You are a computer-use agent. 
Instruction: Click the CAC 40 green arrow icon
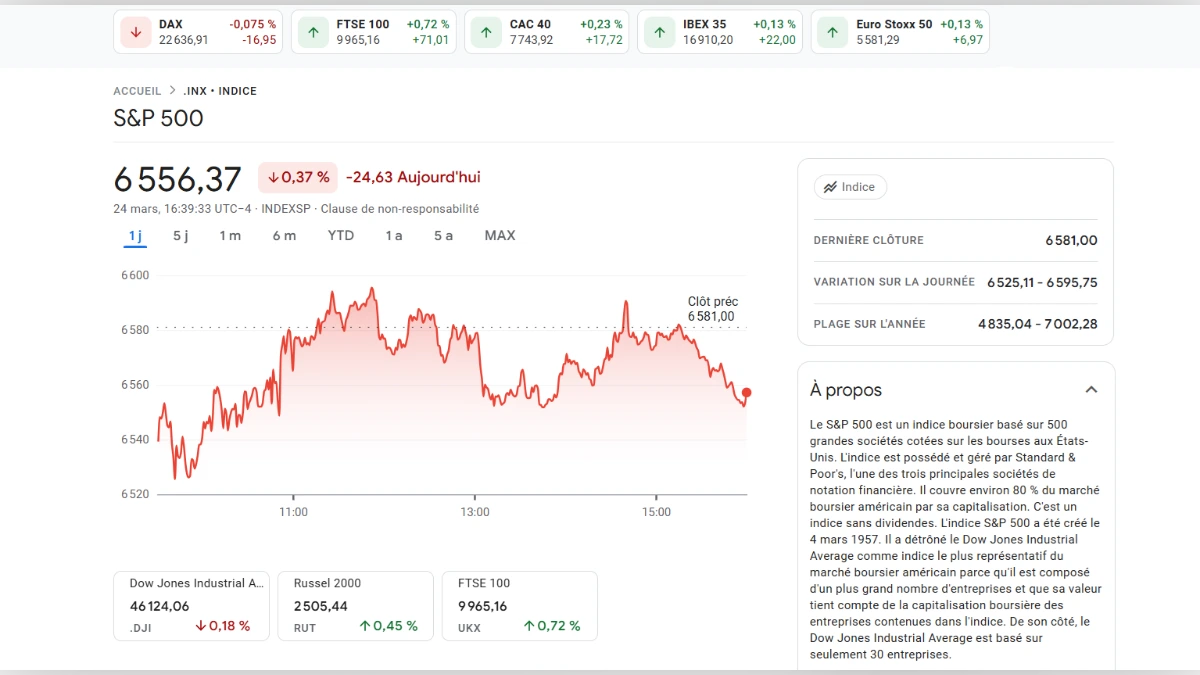485,31
